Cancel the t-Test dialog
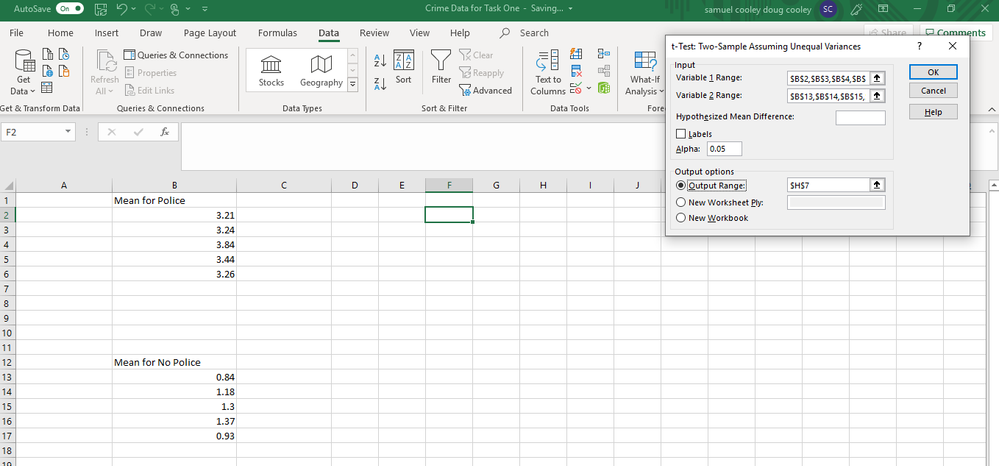999x466 pixels. tap(933, 91)
